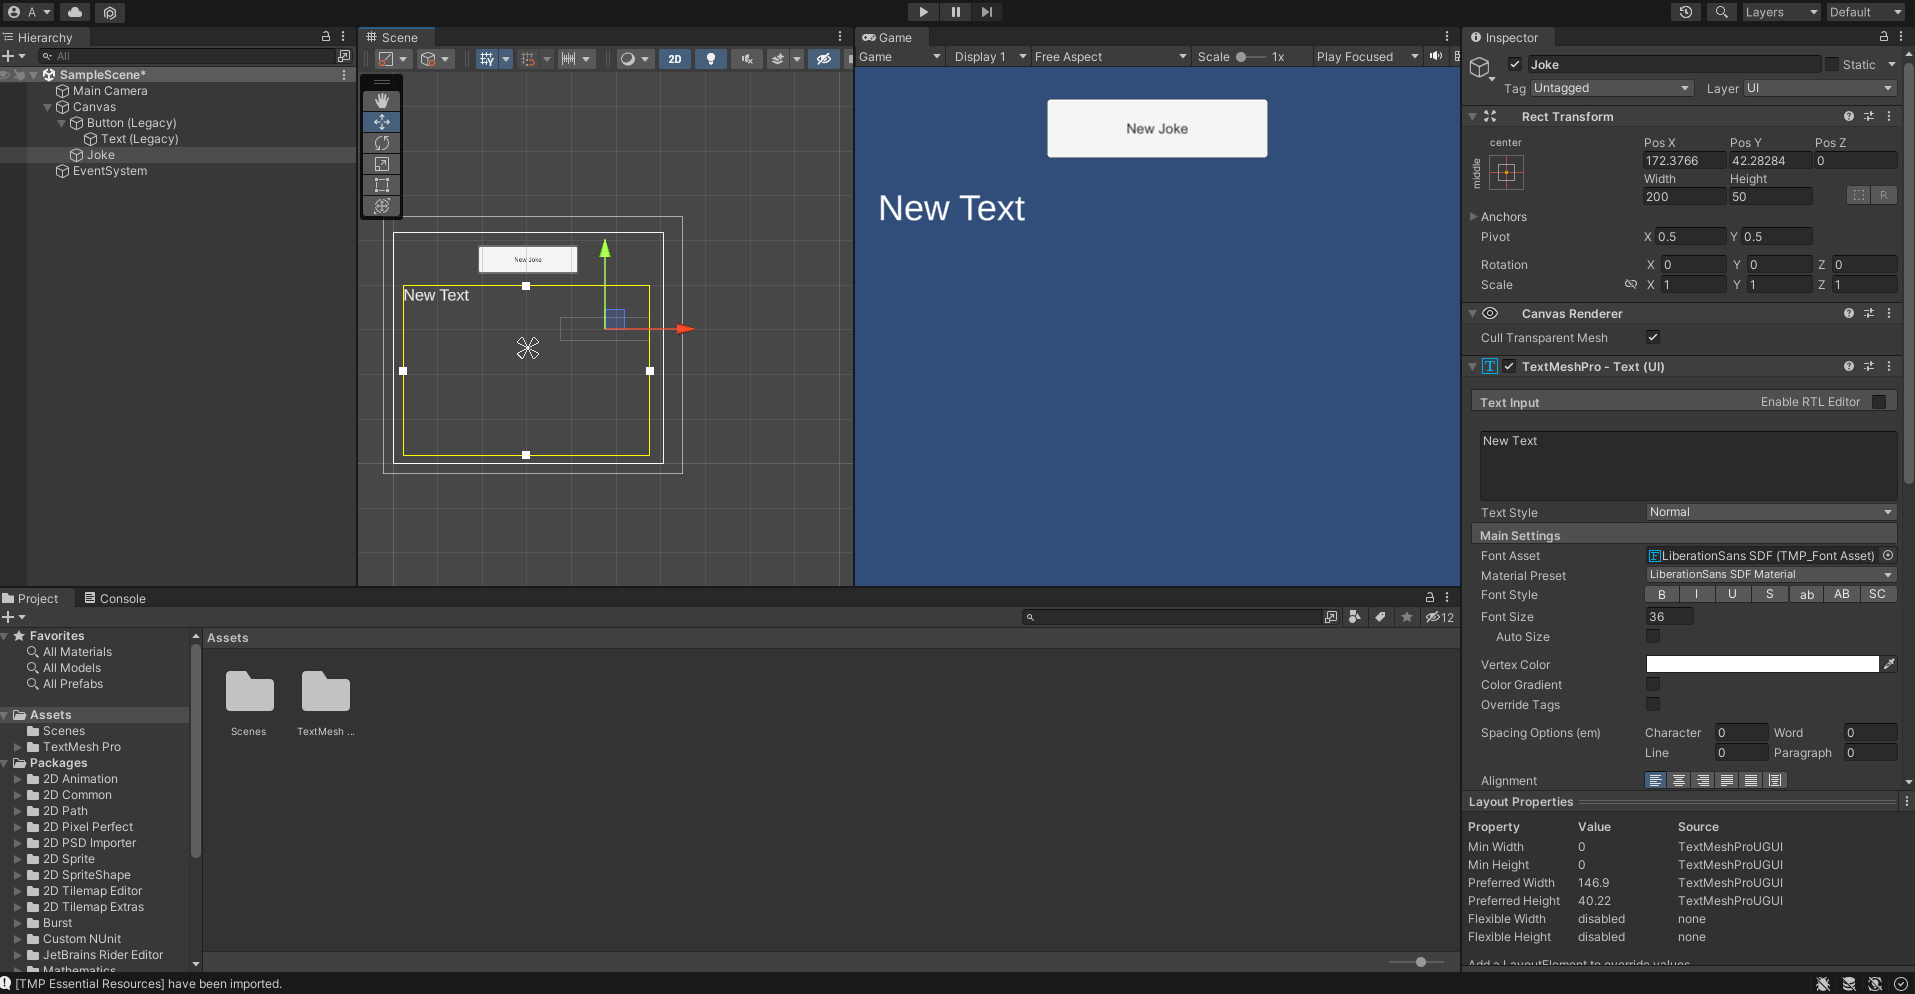The height and width of the screenshot is (994, 1915).
Task: Open the Text Style dropdown
Action: [1770, 512]
